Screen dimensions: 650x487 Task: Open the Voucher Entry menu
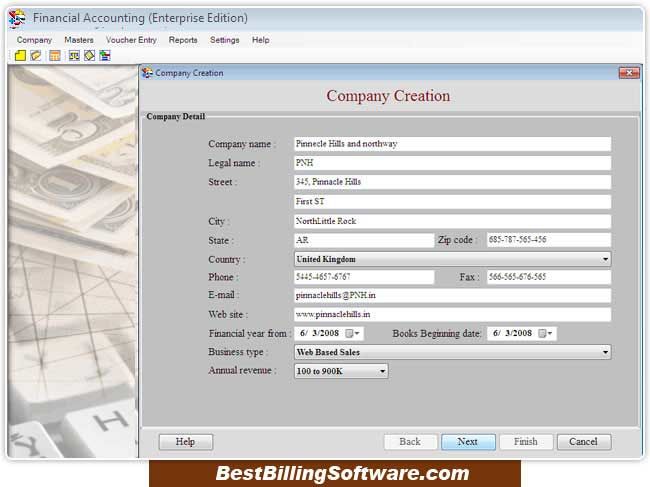[x=131, y=40]
